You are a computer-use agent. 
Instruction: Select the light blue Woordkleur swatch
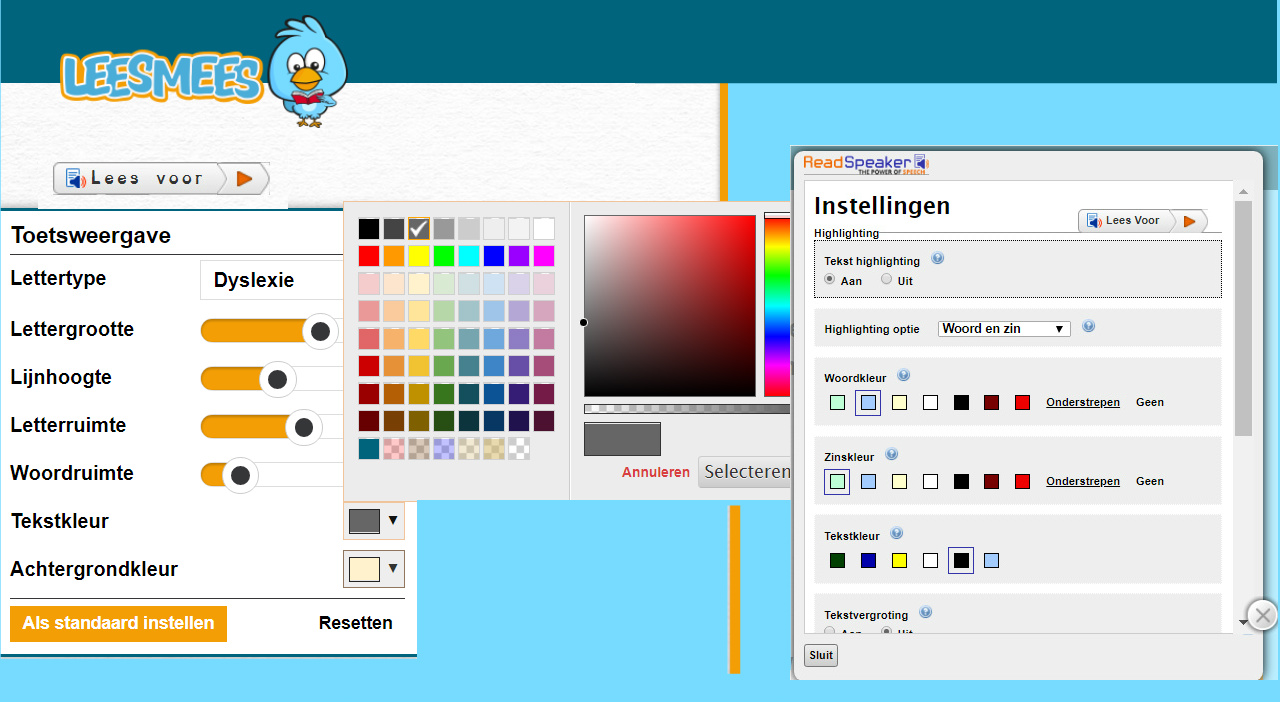pos(868,403)
